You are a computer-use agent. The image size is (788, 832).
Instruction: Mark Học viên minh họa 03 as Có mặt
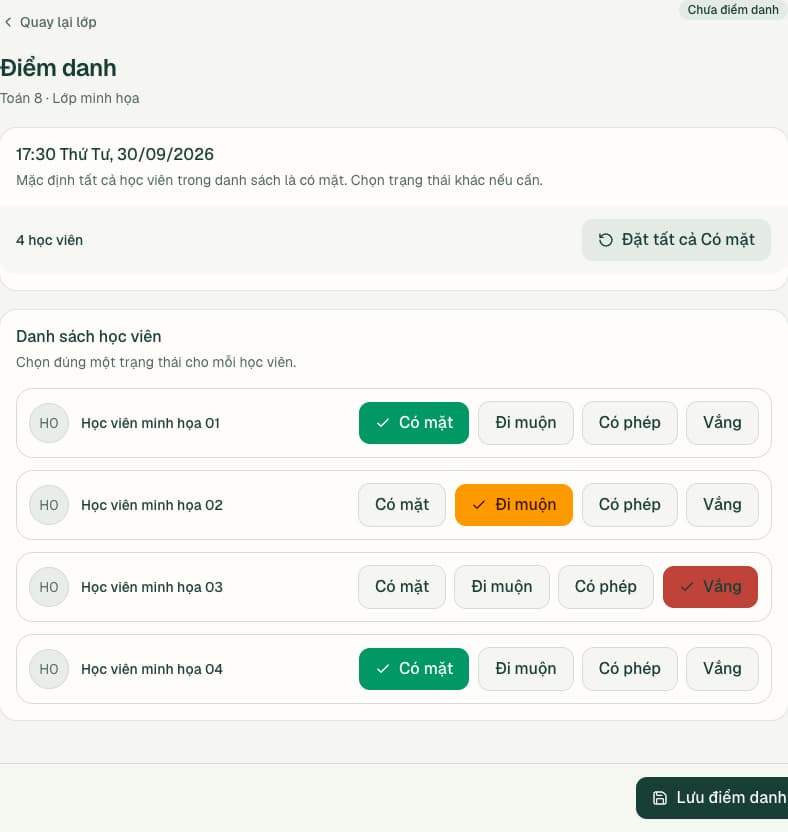point(402,587)
